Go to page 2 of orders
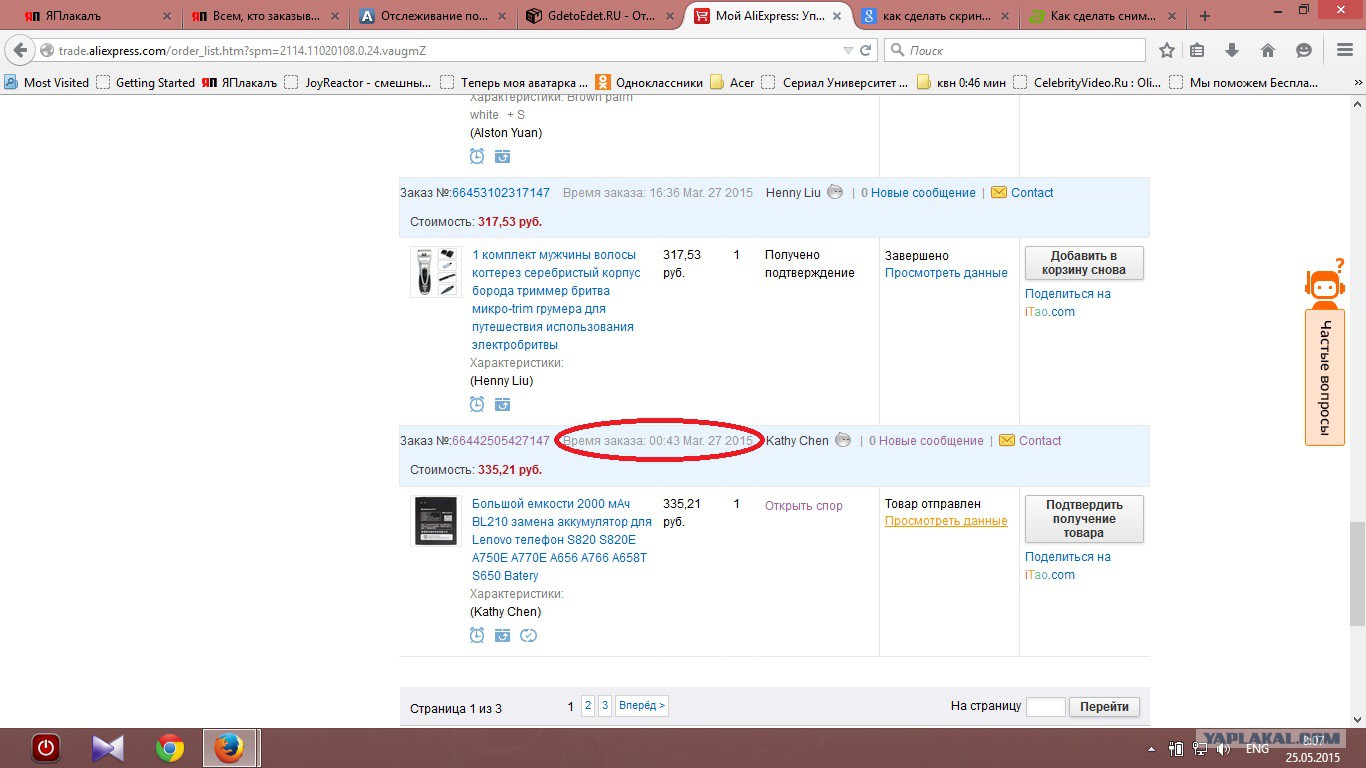This screenshot has height=768, width=1366. 588,706
